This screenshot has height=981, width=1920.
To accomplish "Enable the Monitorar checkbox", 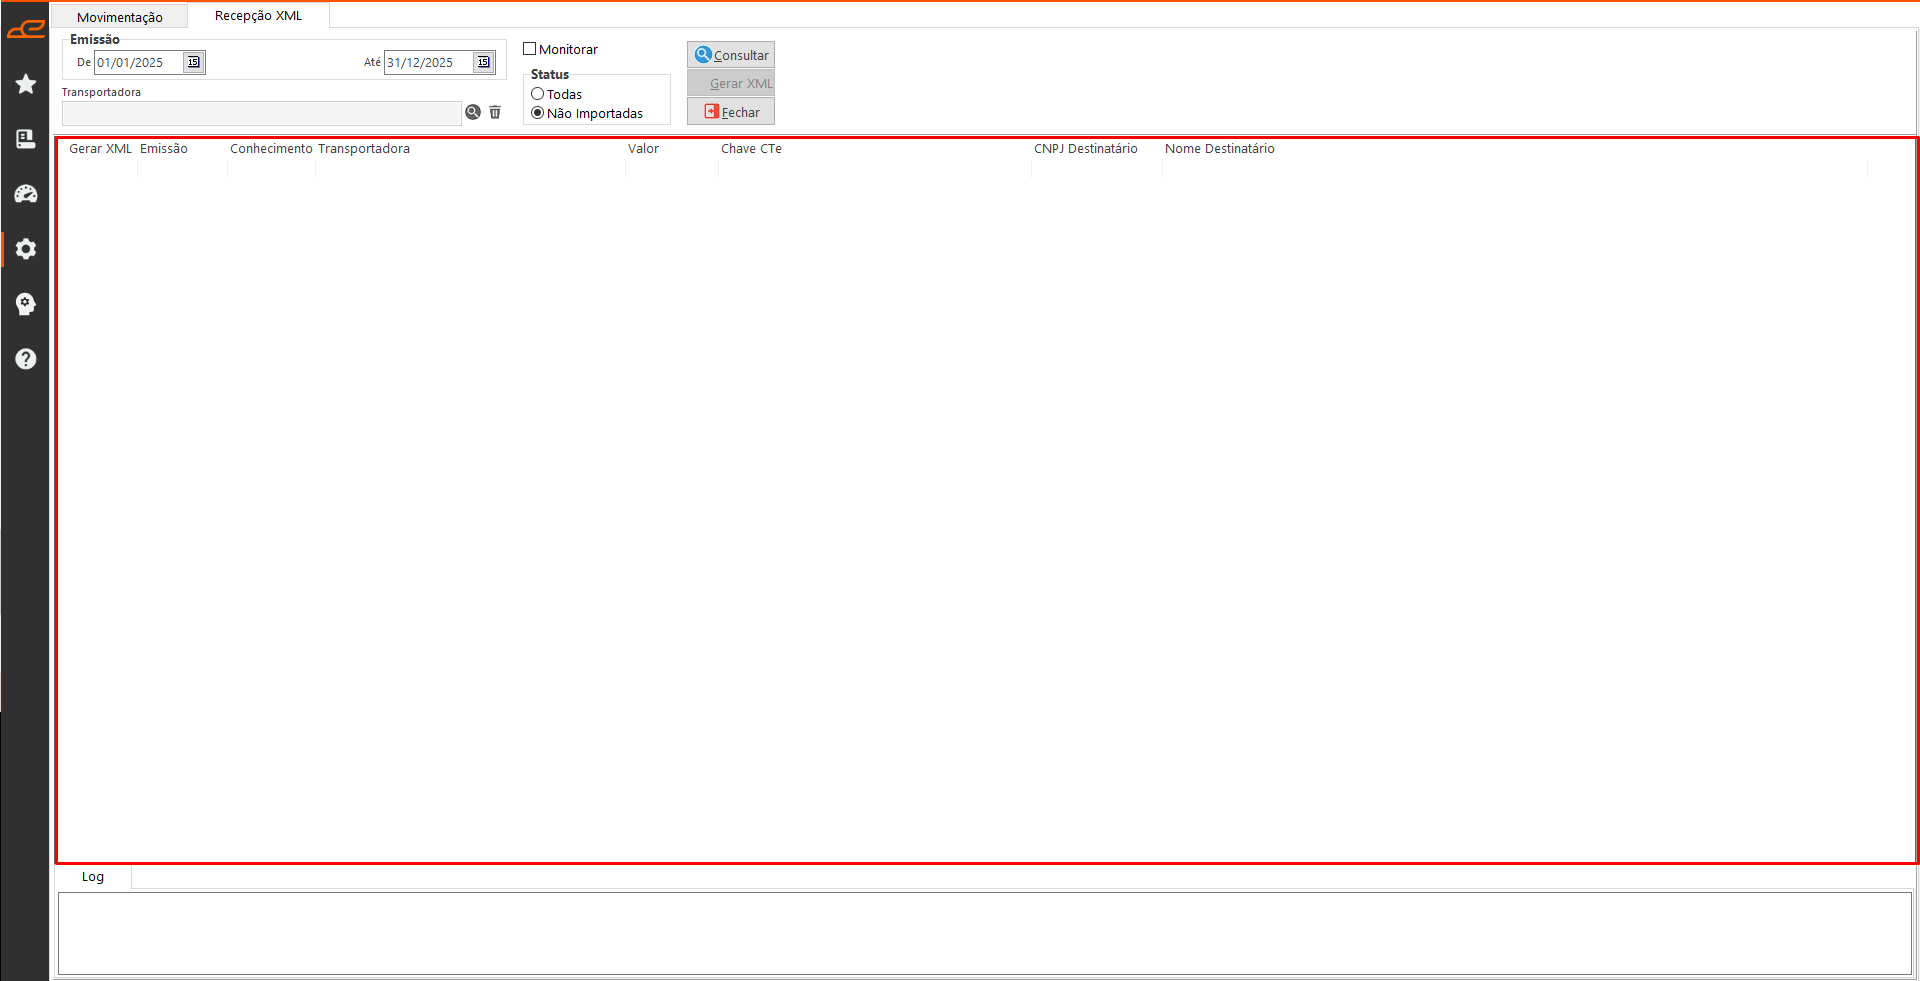I will pyautogui.click(x=530, y=49).
